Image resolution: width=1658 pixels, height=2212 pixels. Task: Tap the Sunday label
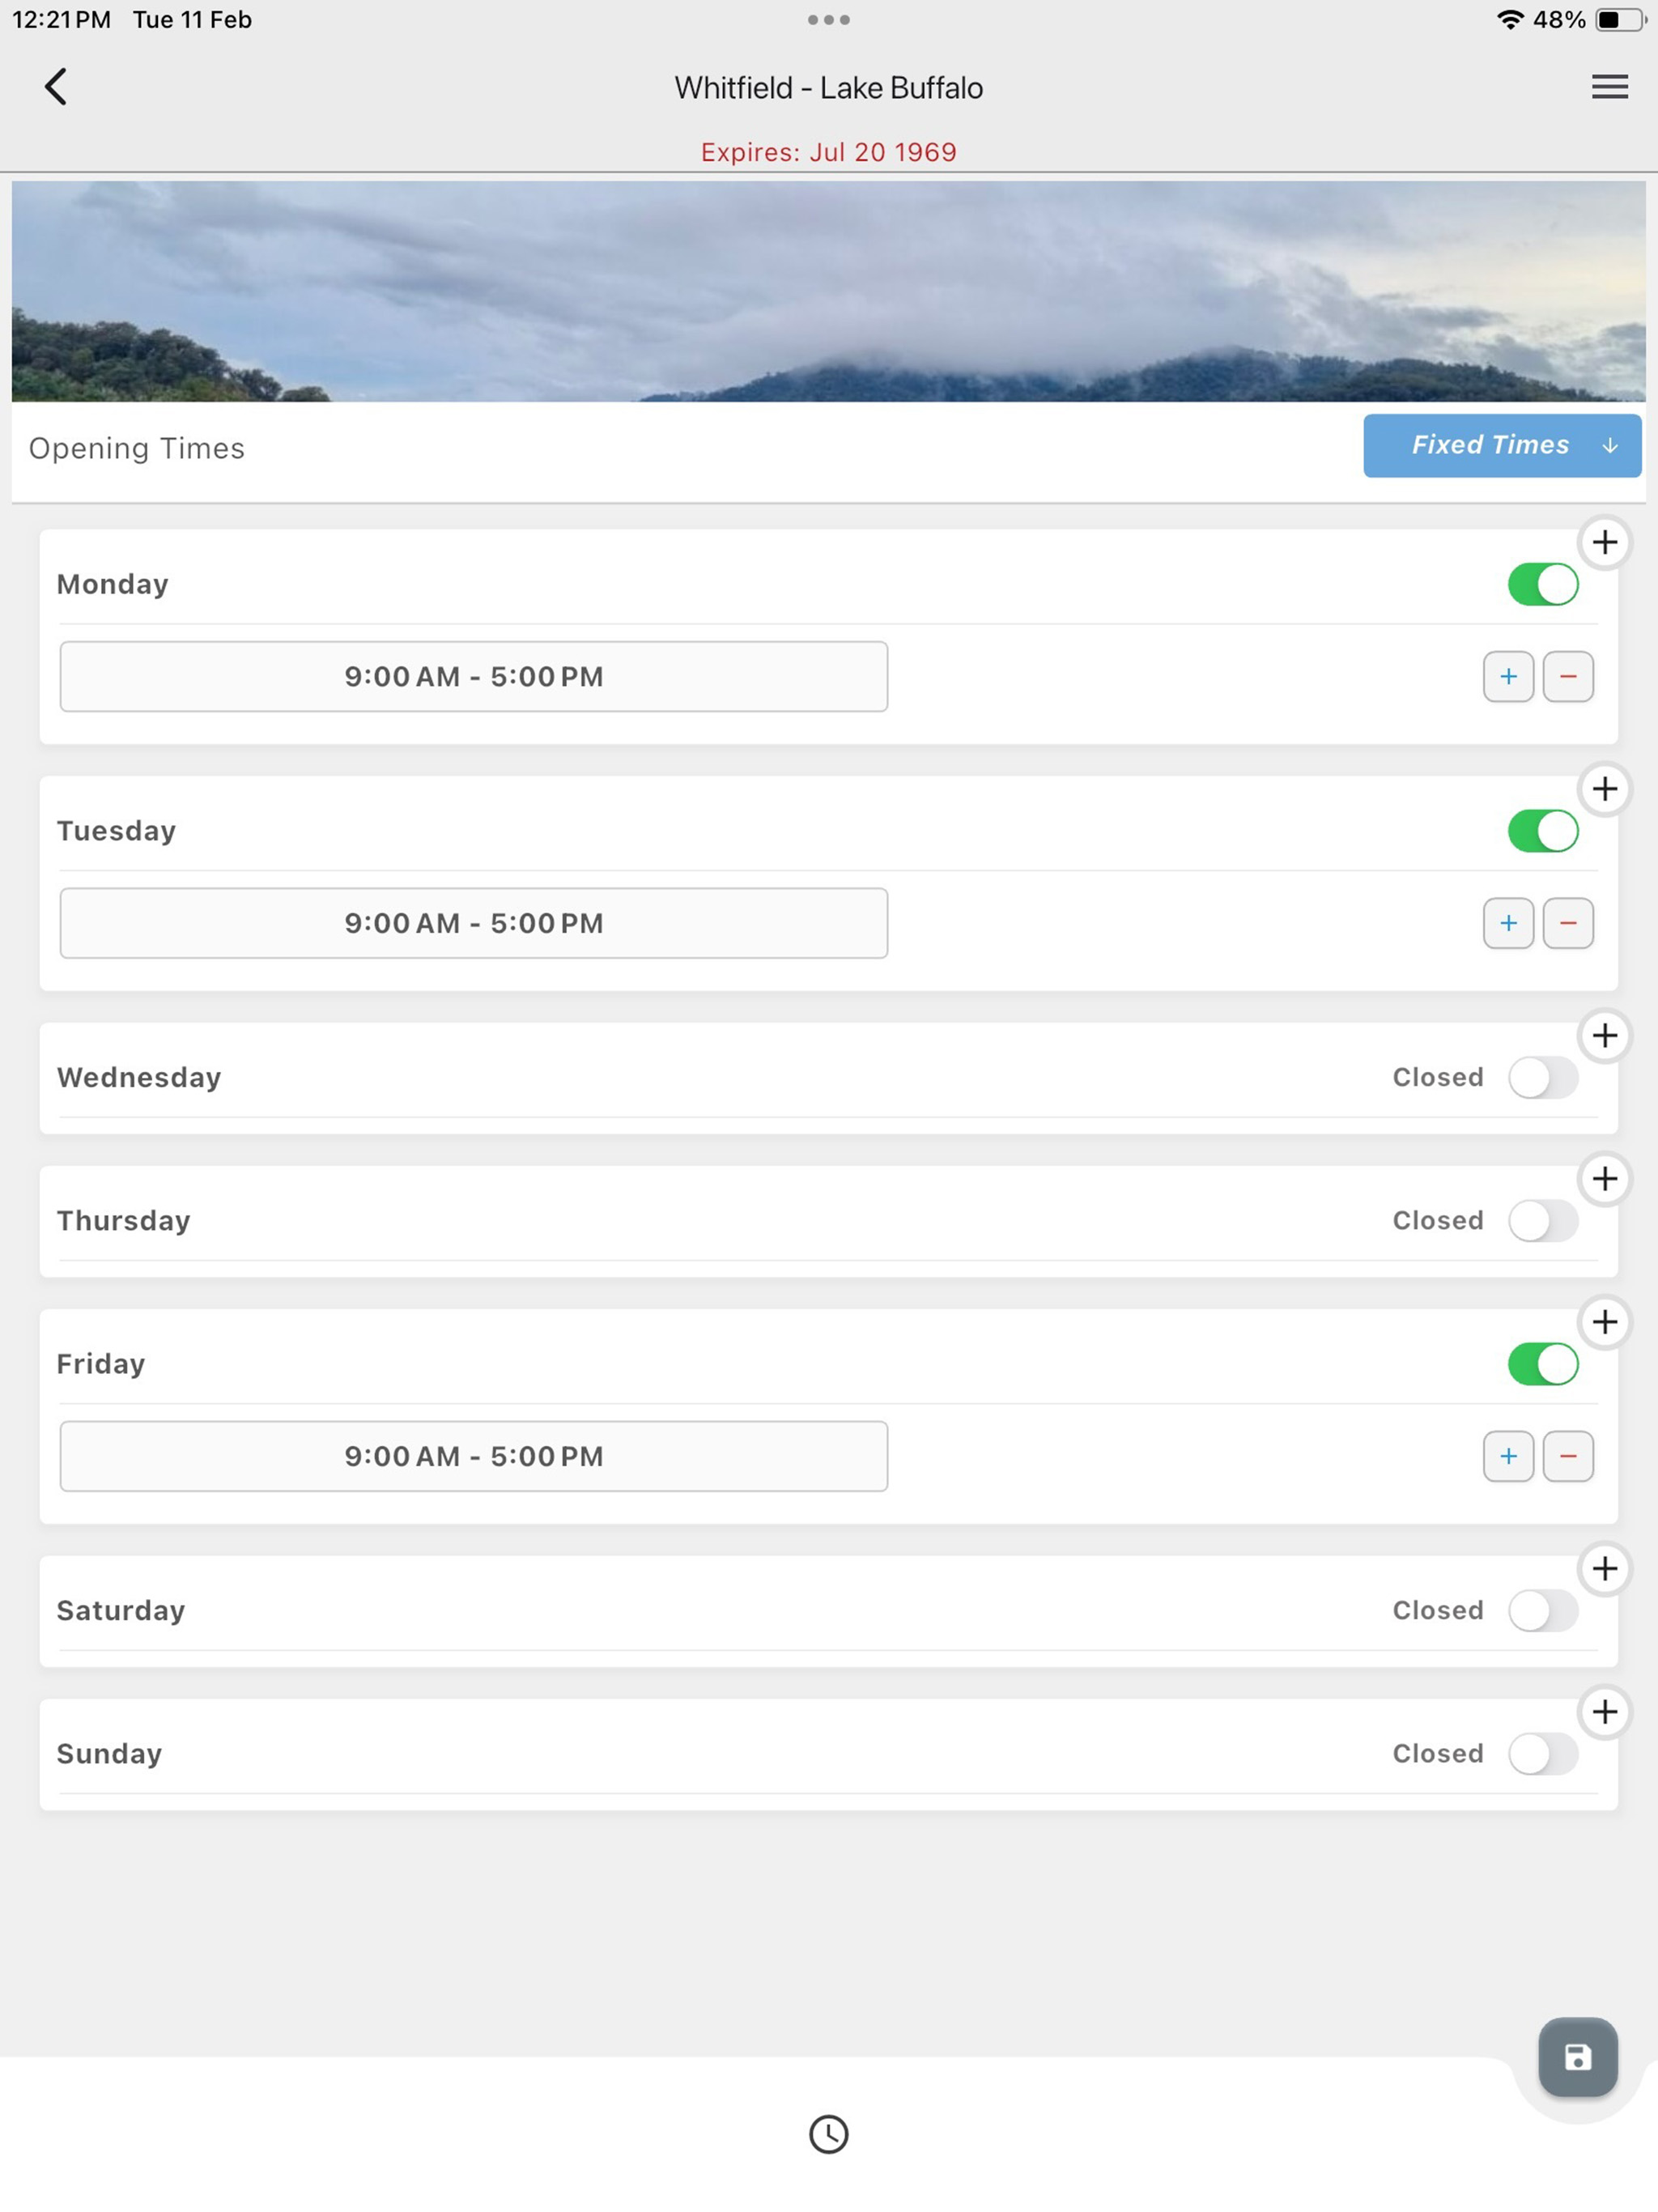(x=109, y=1754)
